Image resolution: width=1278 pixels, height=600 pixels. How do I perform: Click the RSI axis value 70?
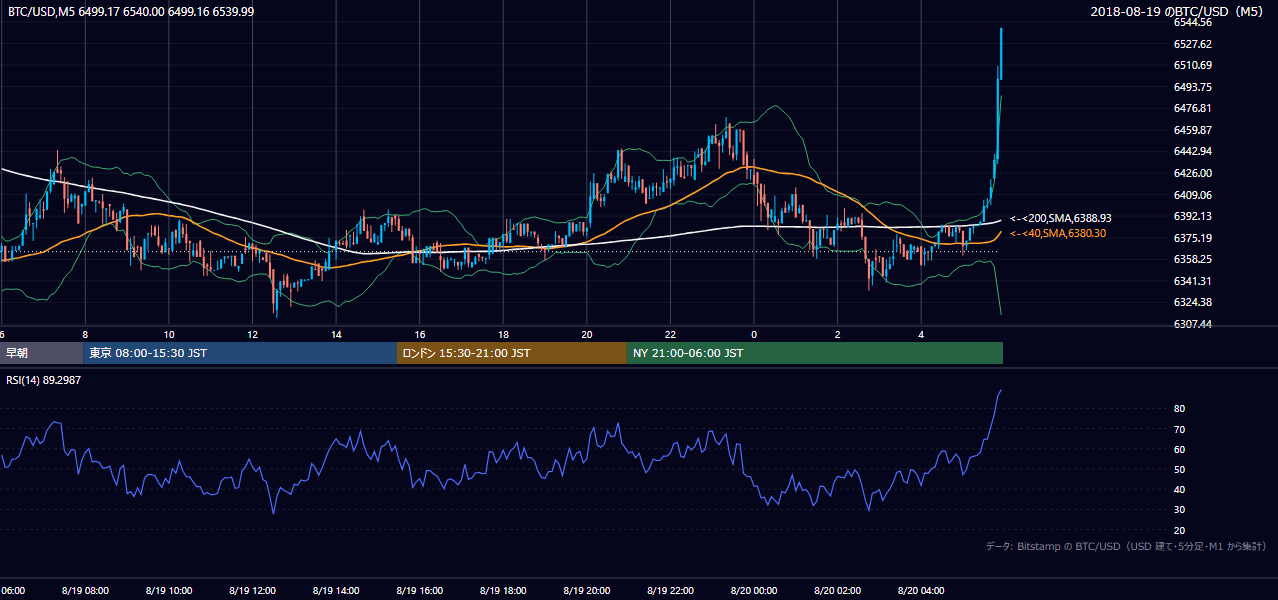(1180, 429)
